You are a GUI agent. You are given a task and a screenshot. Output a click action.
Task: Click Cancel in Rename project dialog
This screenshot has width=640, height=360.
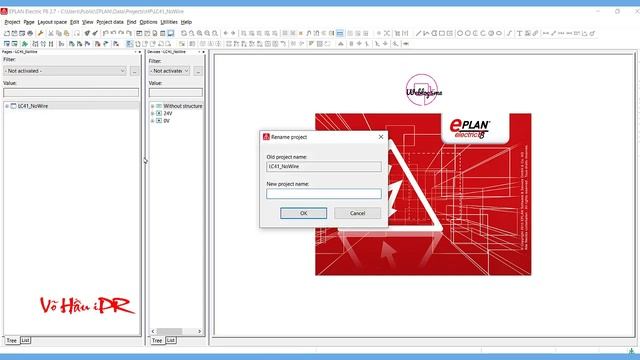(x=357, y=213)
